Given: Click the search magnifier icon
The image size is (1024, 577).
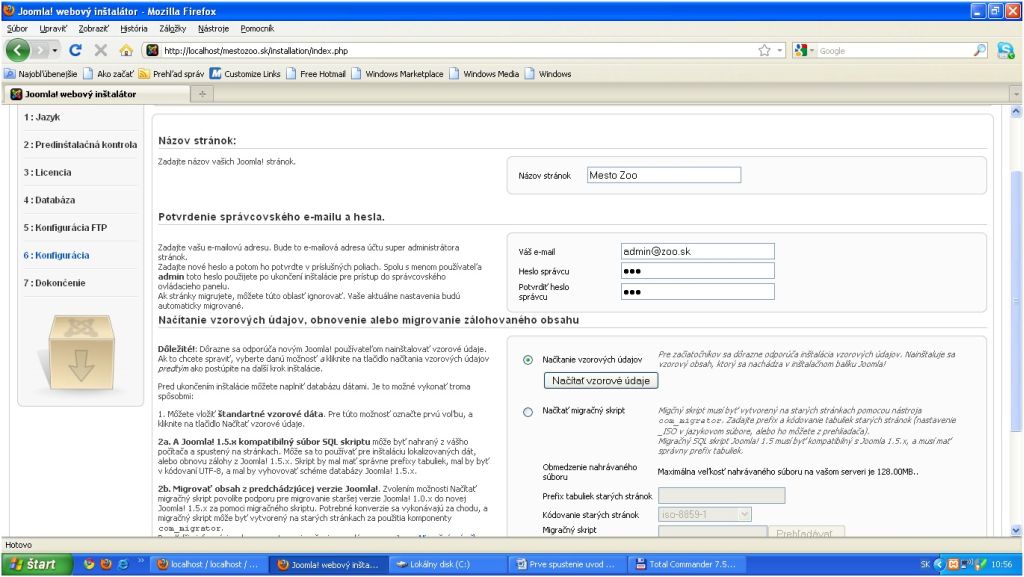Looking at the screenshot, I should tap(980, 50).
